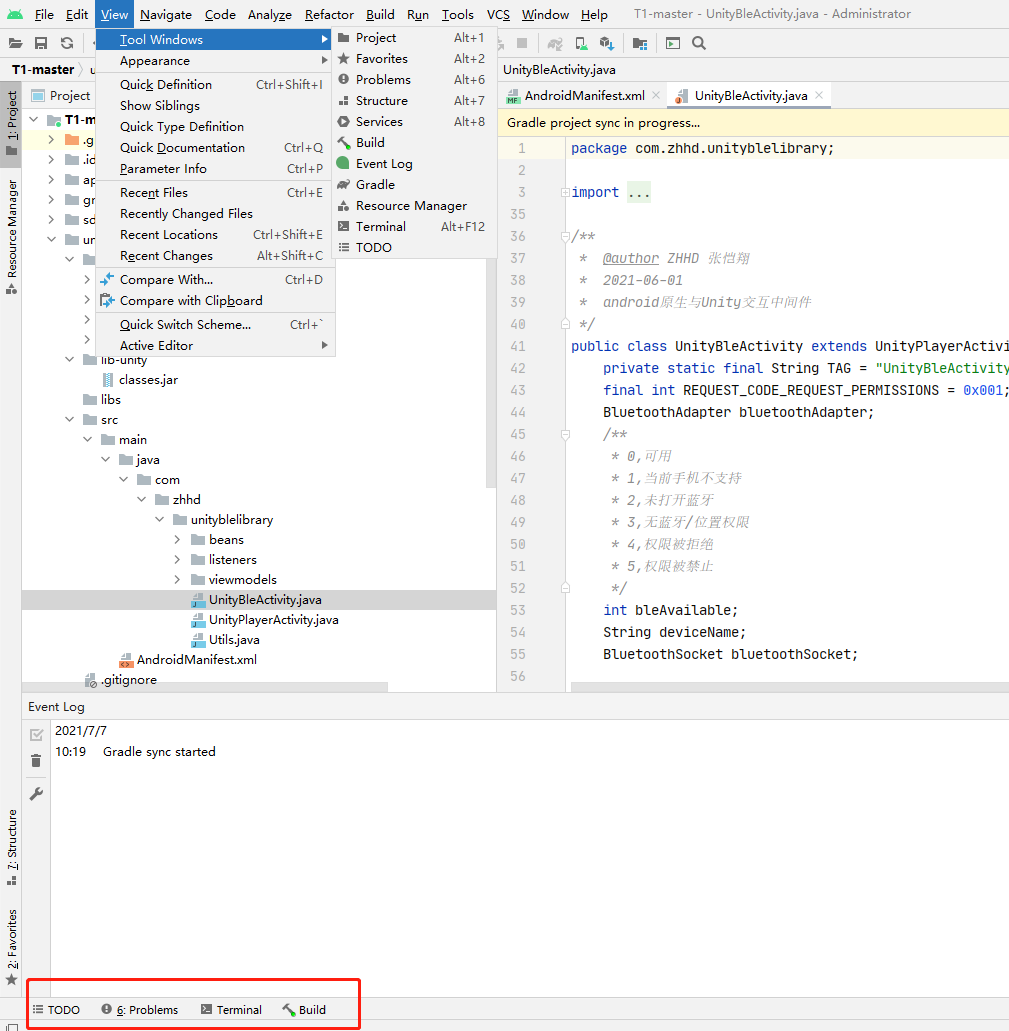Open SDK Manager via cube-with-arrow icon
This screenshot has height=1031, width=1009.
607,43
